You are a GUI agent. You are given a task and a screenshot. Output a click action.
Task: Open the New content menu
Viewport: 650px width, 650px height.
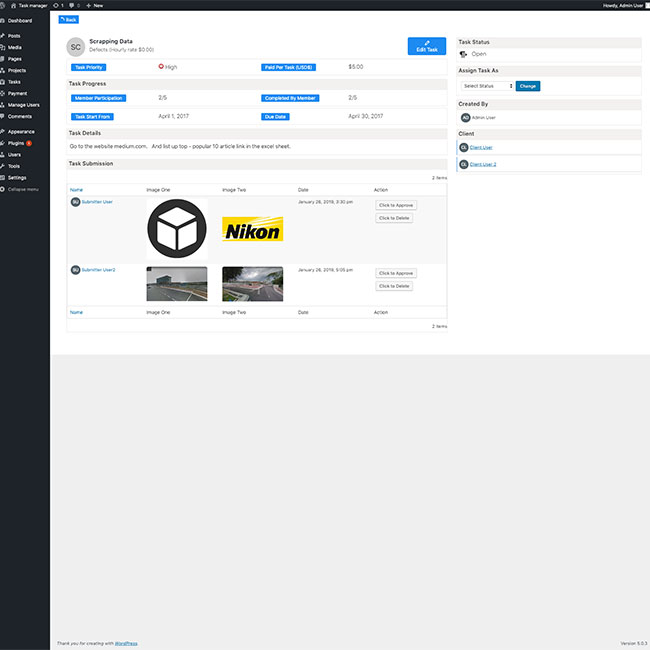[x=96, y=5]
